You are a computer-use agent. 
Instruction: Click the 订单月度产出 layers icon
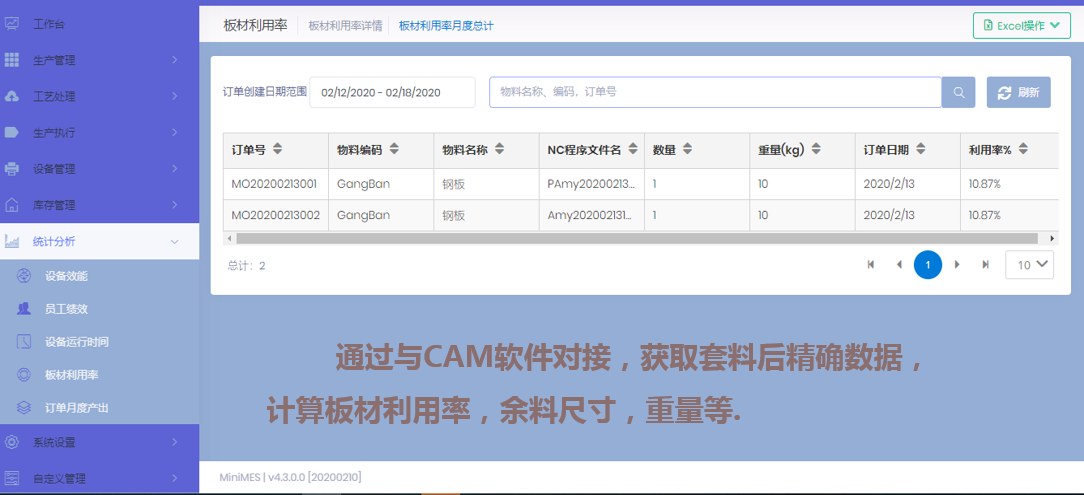point(24,408)
